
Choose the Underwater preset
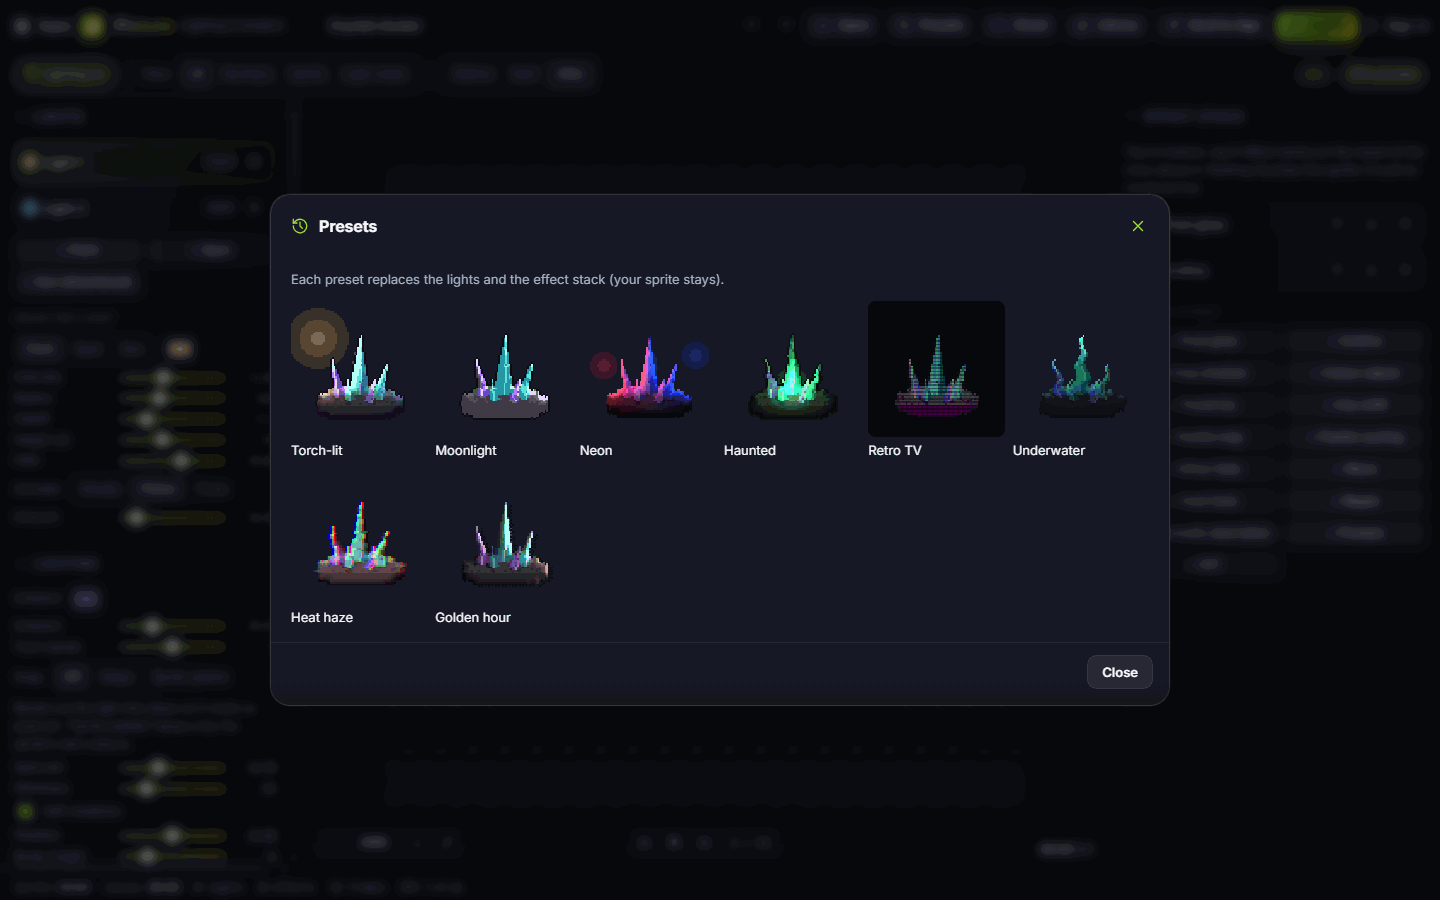[x=1081, y=380]
